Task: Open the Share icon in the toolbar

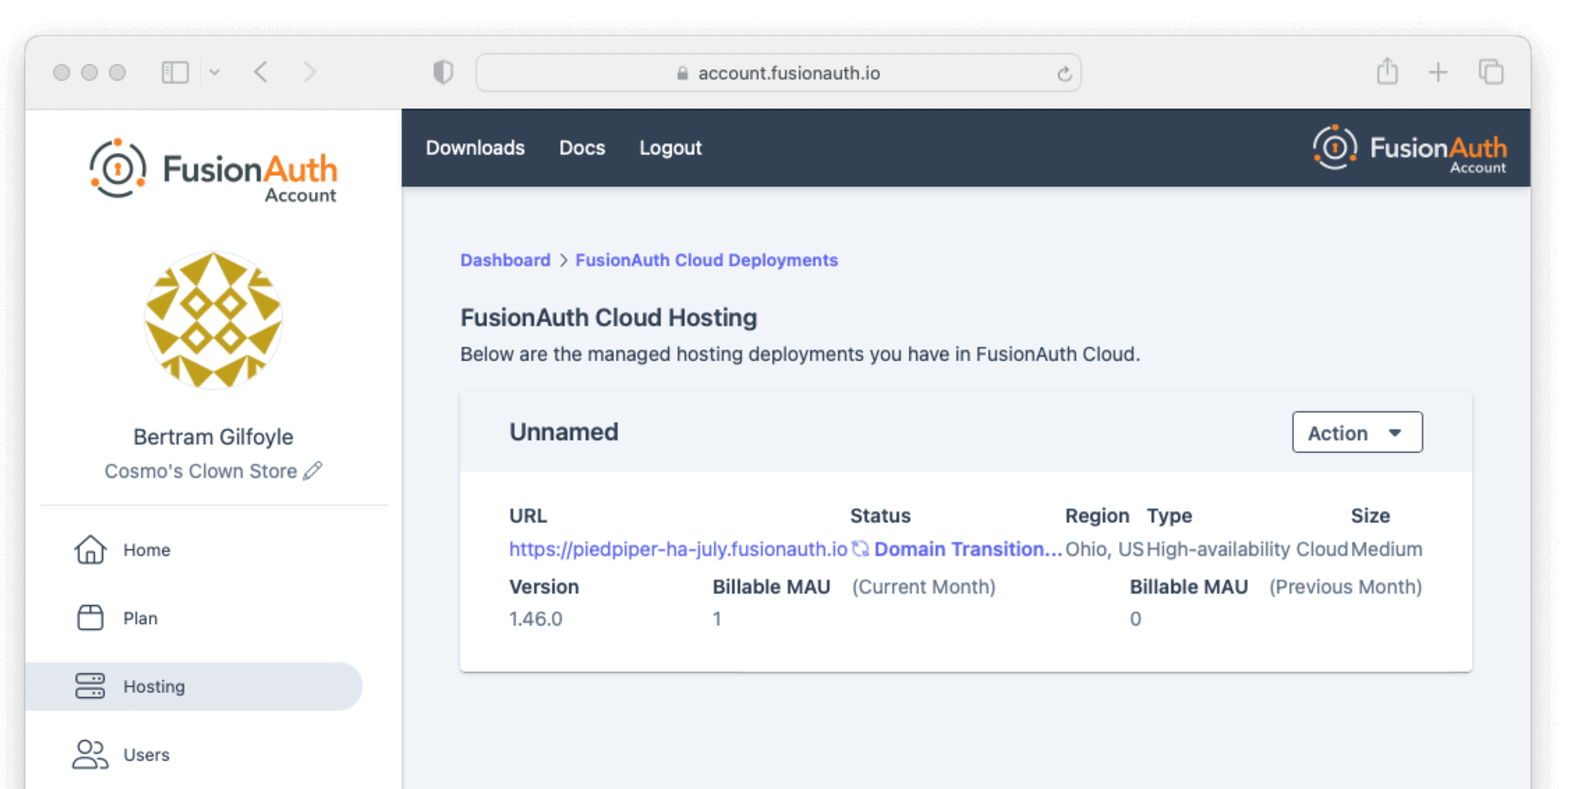Action: [1387, 71]
